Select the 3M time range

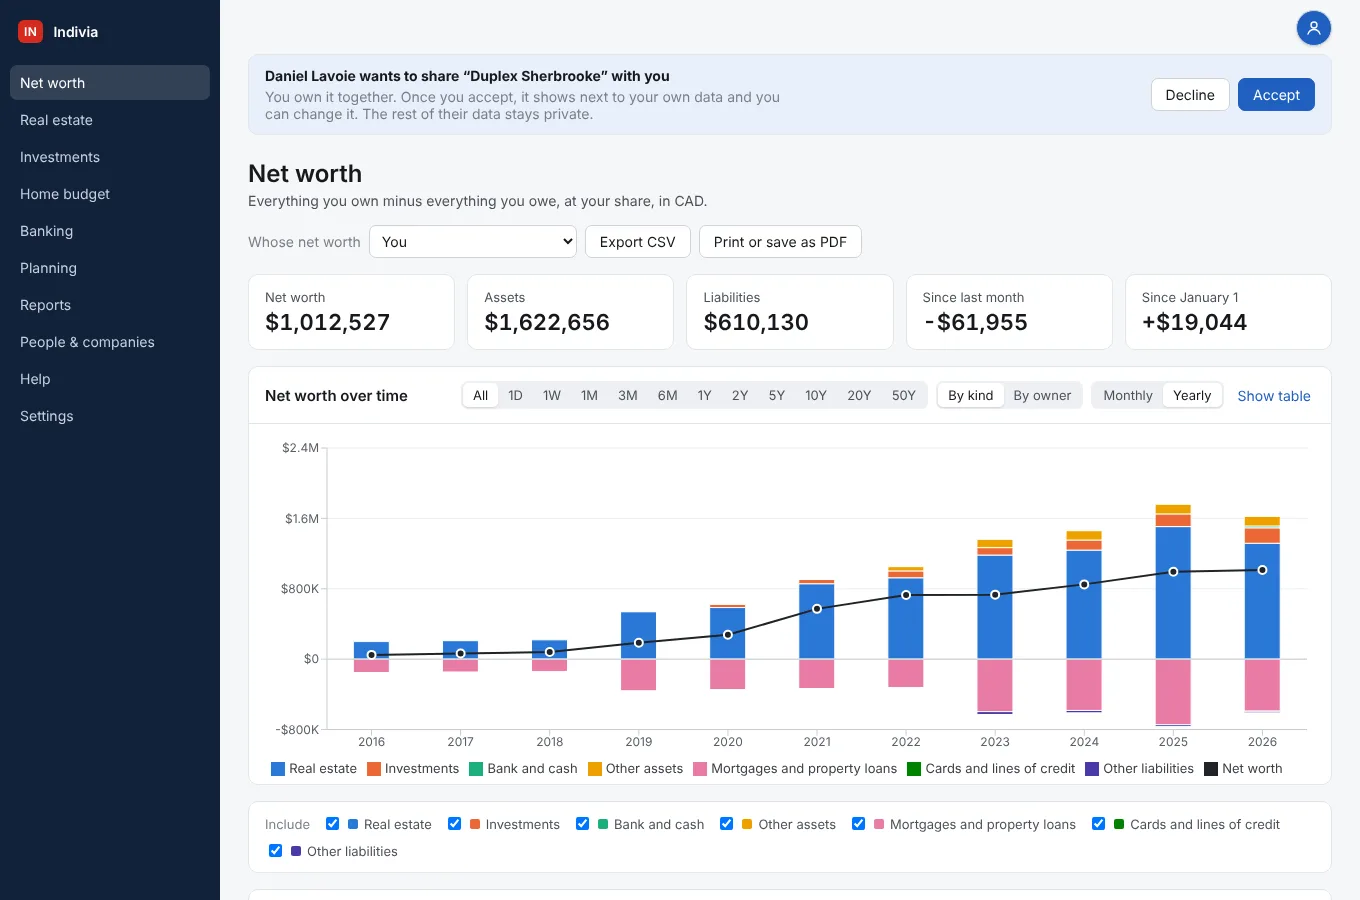[628, 396]
